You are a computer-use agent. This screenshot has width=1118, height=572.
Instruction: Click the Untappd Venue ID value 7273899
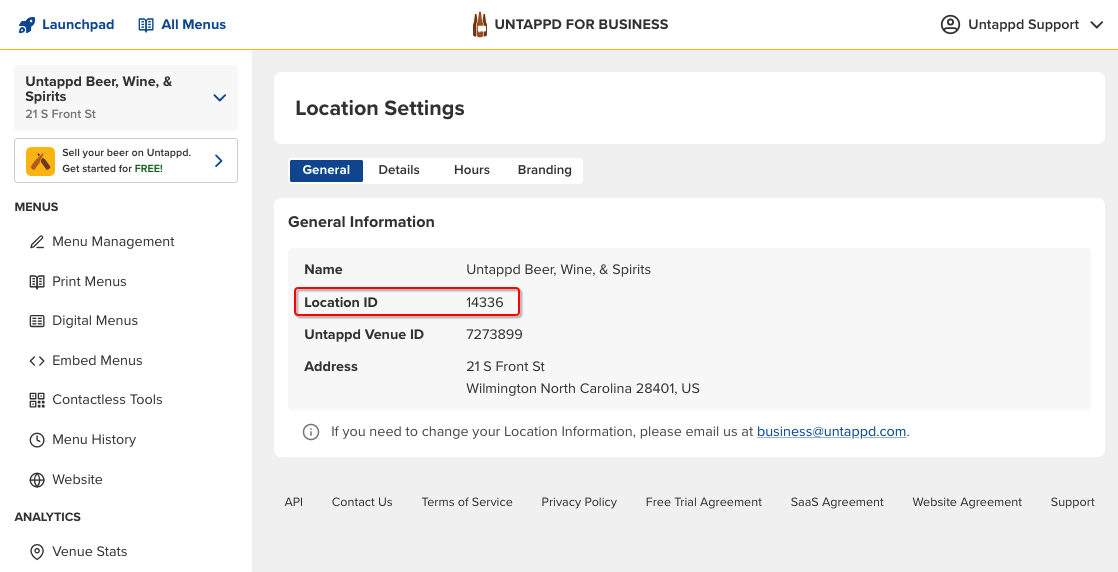click(x=494, y=334)
